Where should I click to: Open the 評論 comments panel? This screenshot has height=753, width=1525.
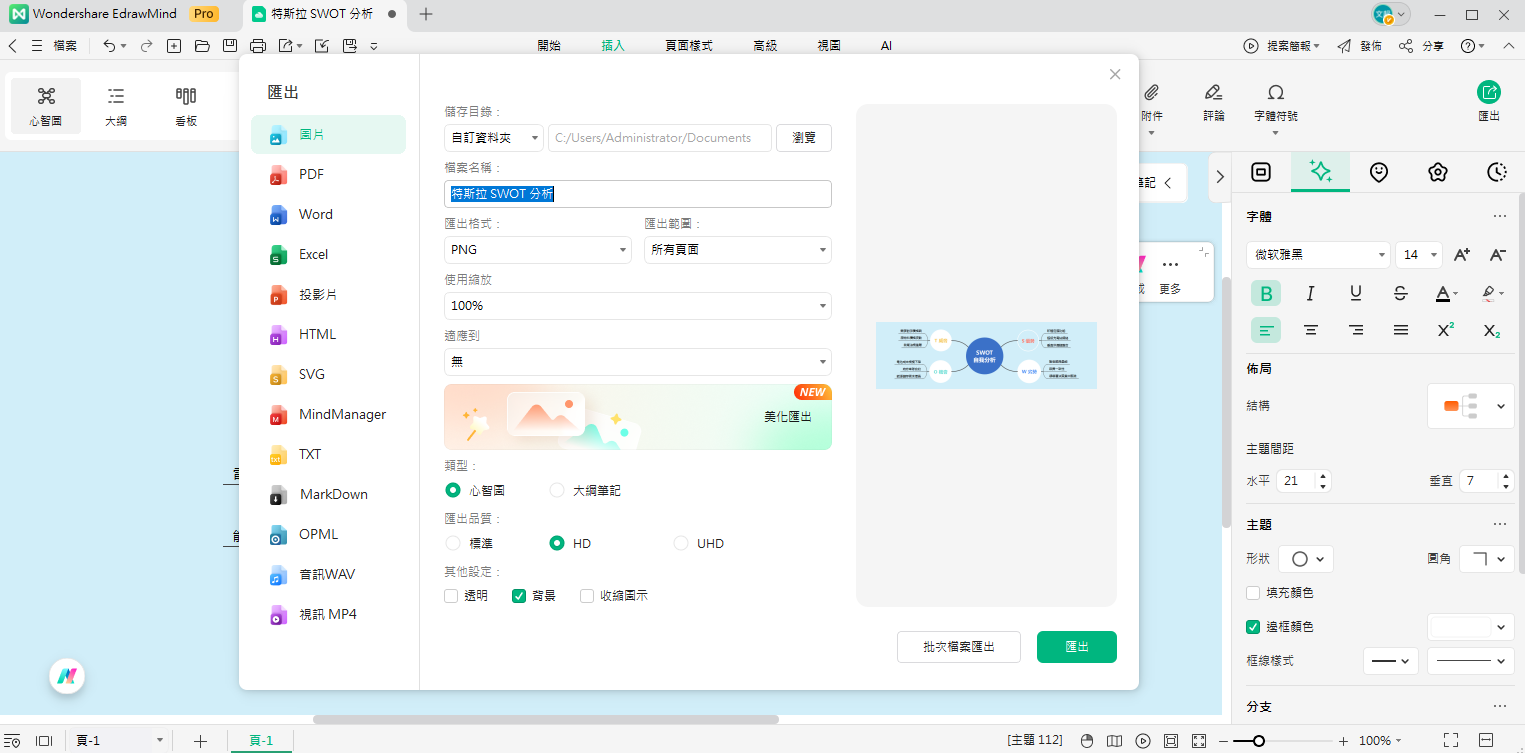coord(1213,103)
